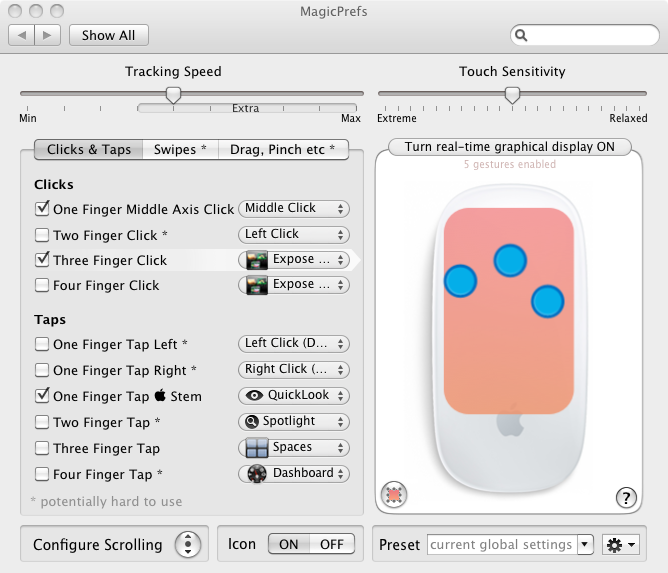Screen dimensions: 668x573
Task: Uncheck One Finger Tap Apple Stem
Action: coord(42,395)
